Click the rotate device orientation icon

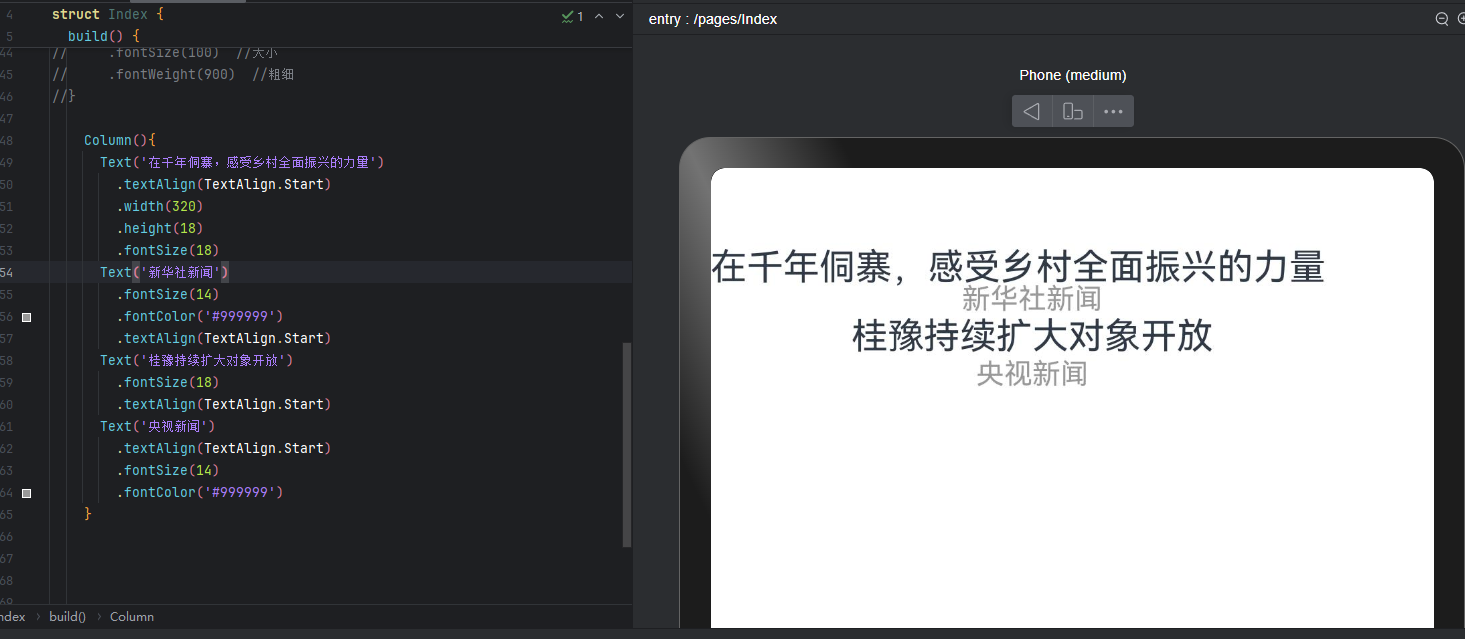[x=1073, y=111]
